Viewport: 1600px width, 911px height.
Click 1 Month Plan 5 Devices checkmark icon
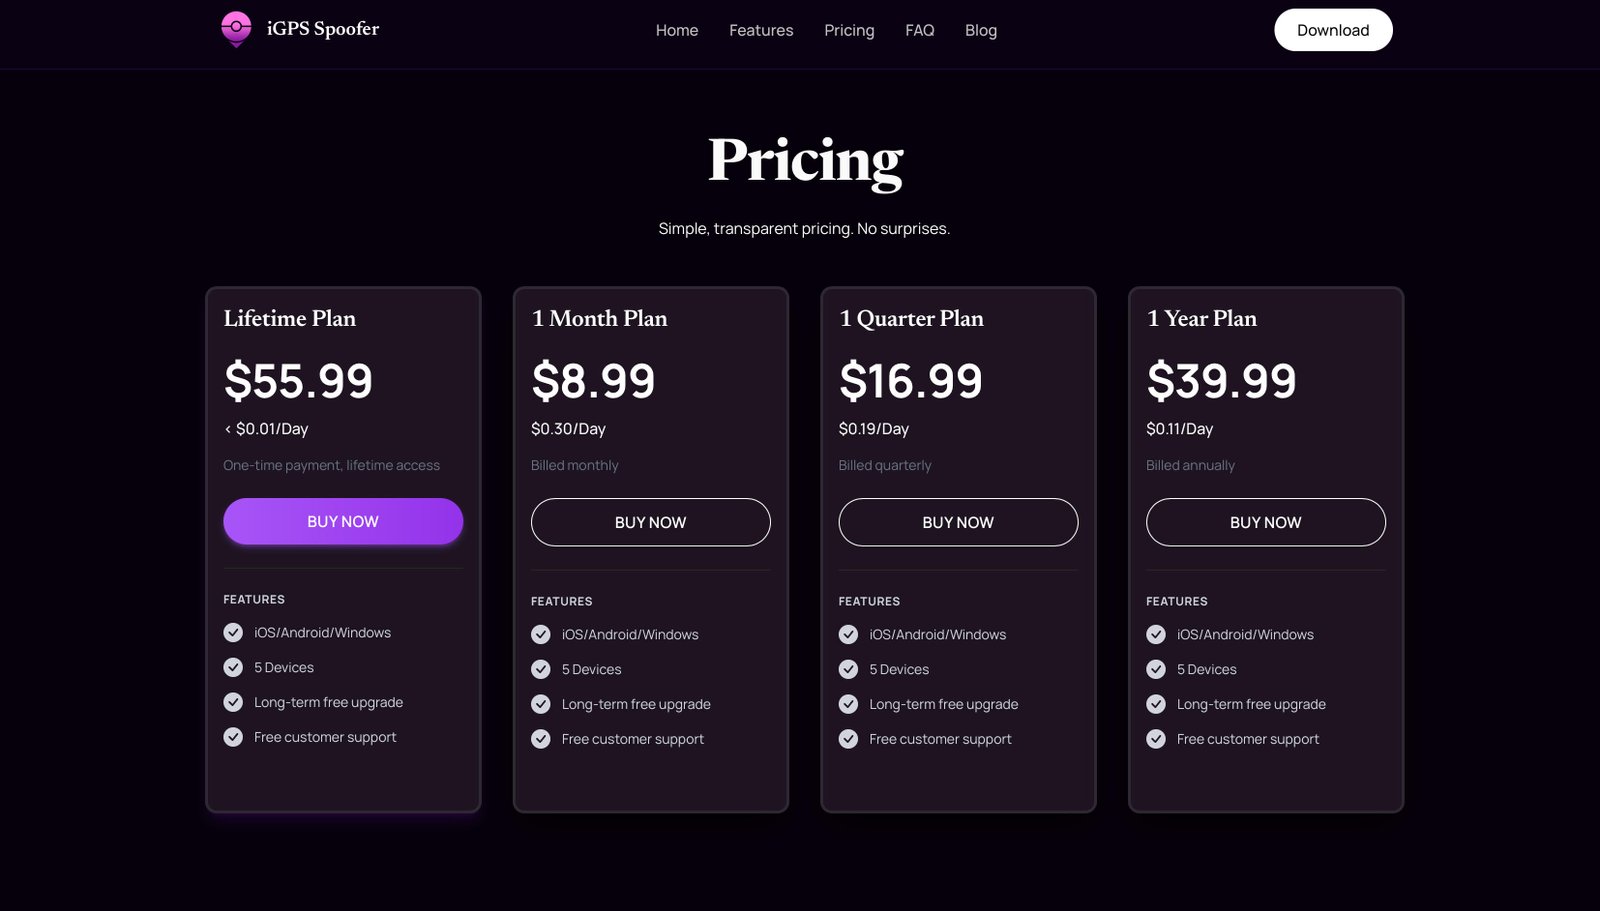[541, 670]
